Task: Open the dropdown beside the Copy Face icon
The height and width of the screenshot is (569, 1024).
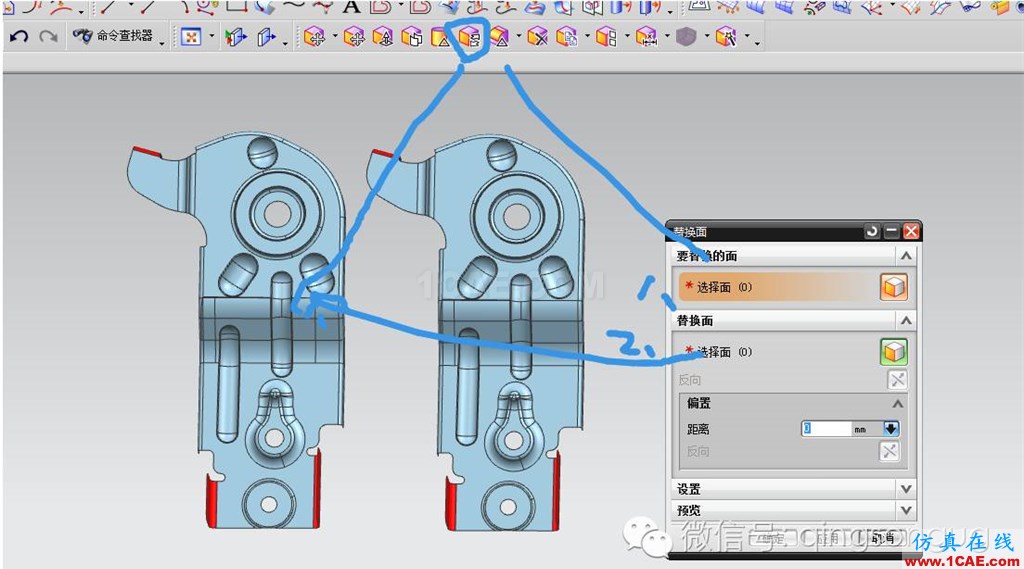Action: point(586,37)
